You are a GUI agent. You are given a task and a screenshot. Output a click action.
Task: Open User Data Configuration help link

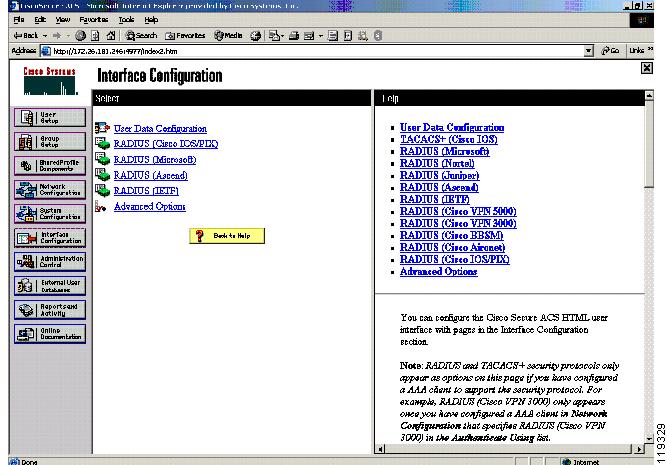point(452,128)
